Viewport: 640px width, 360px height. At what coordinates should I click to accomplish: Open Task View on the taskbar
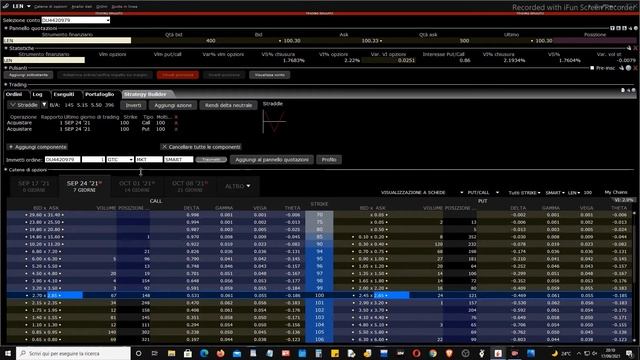click(x=155, y=353)
